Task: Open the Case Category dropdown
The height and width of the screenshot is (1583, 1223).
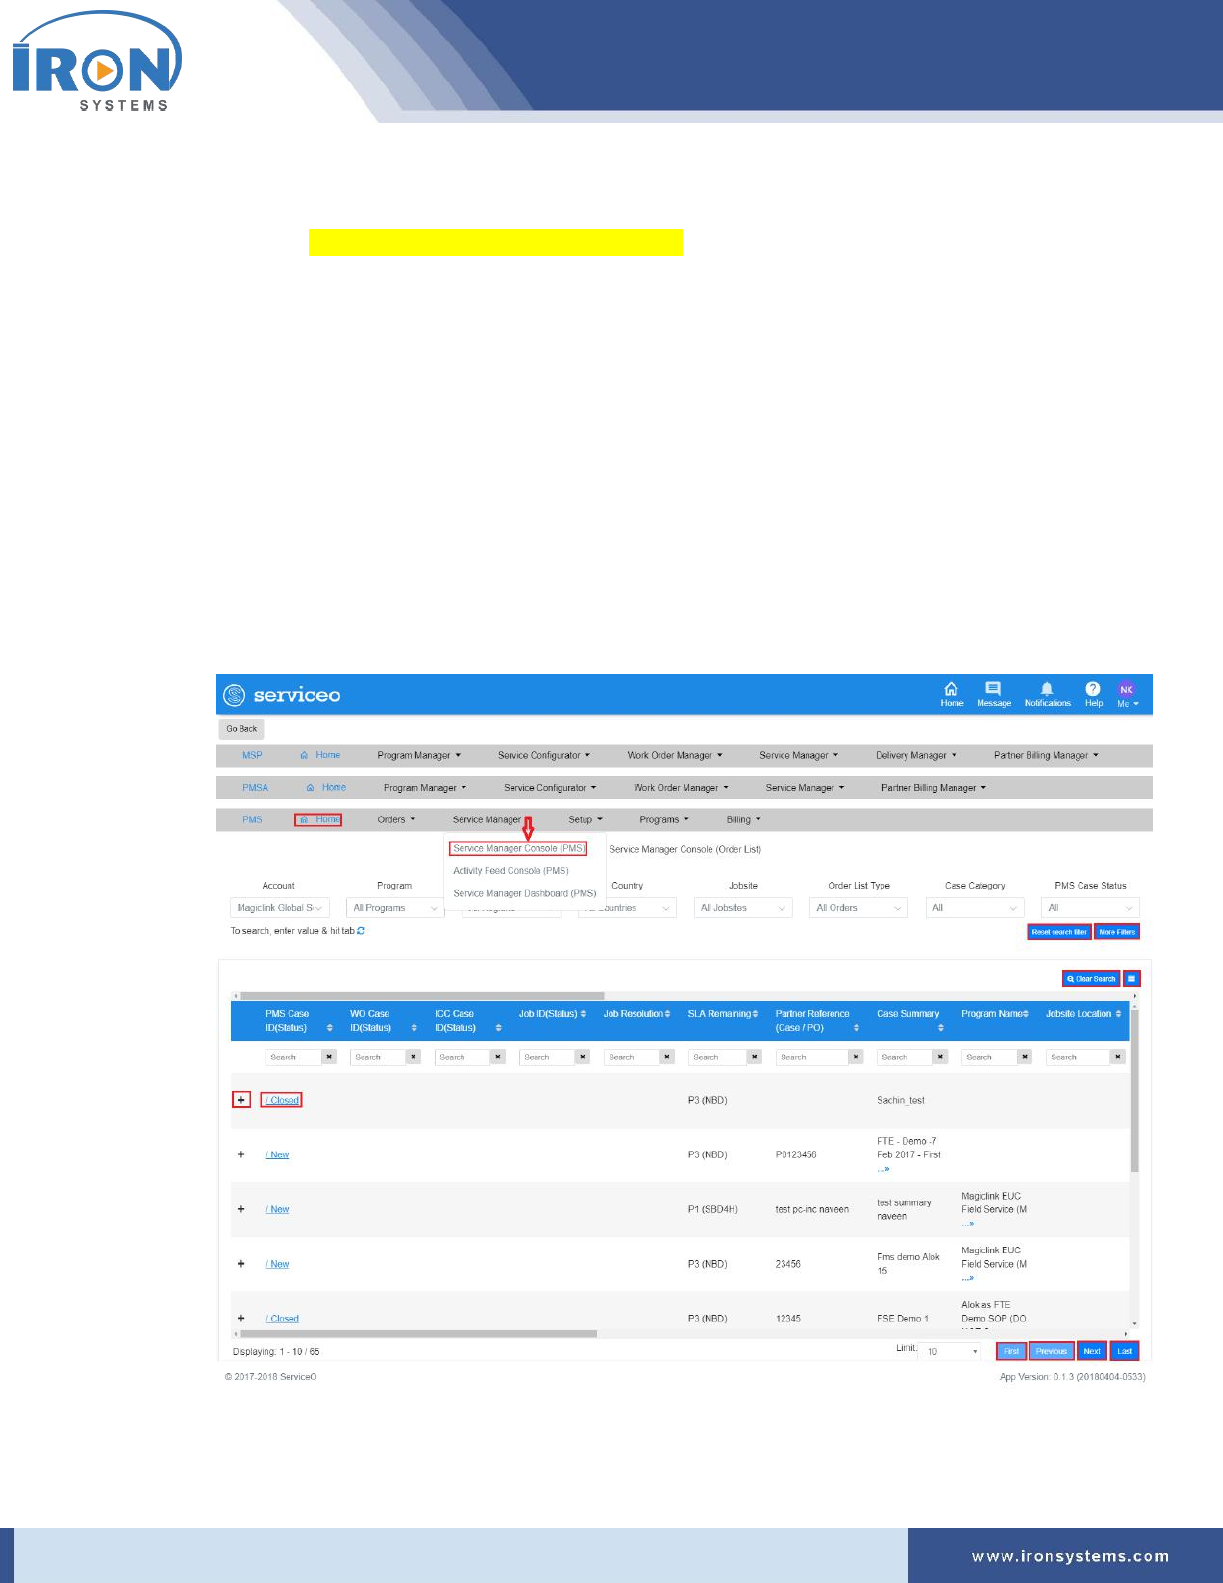Action: 975,908
